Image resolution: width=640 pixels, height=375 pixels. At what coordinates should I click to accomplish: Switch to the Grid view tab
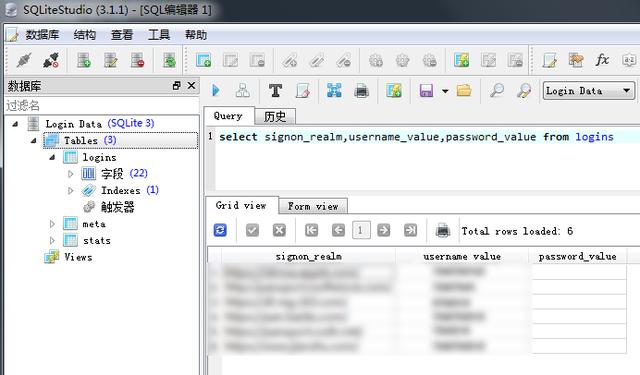[241, 205]
